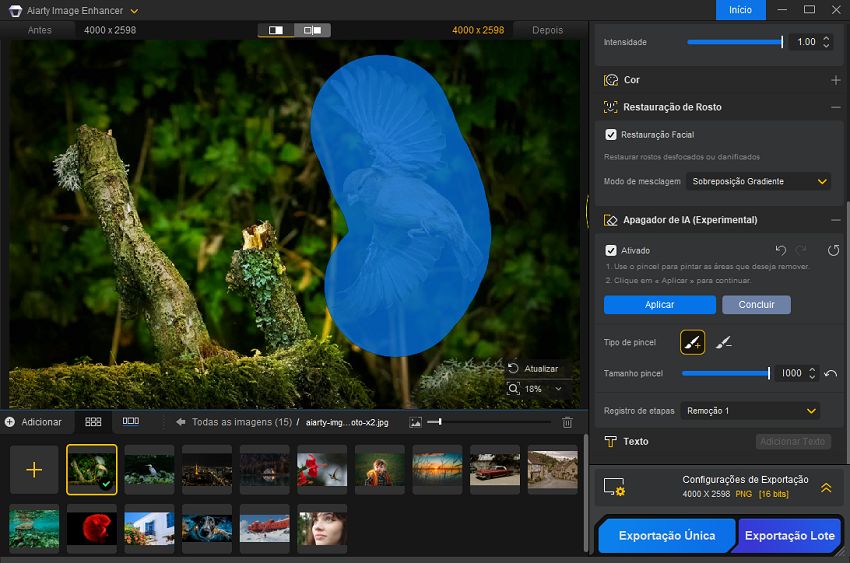This screenshot has height=563, width=850.
Task: Click the Depois label tab
Action: point(547,30)
